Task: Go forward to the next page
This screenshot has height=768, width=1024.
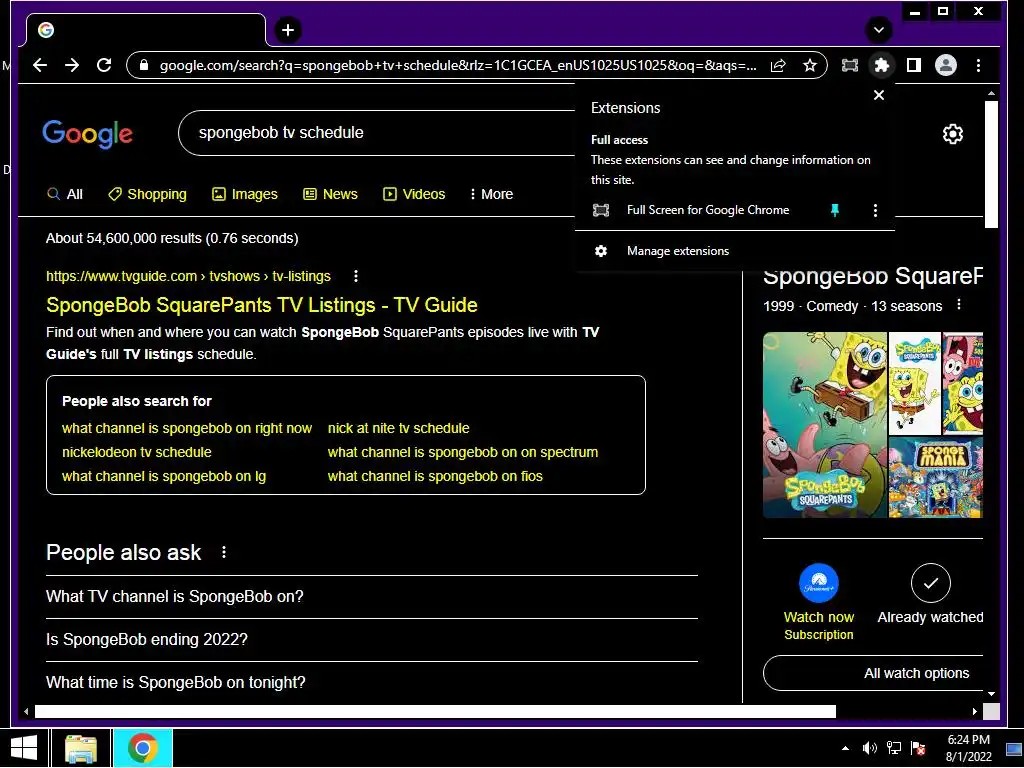Action: (x=72, y=65)
